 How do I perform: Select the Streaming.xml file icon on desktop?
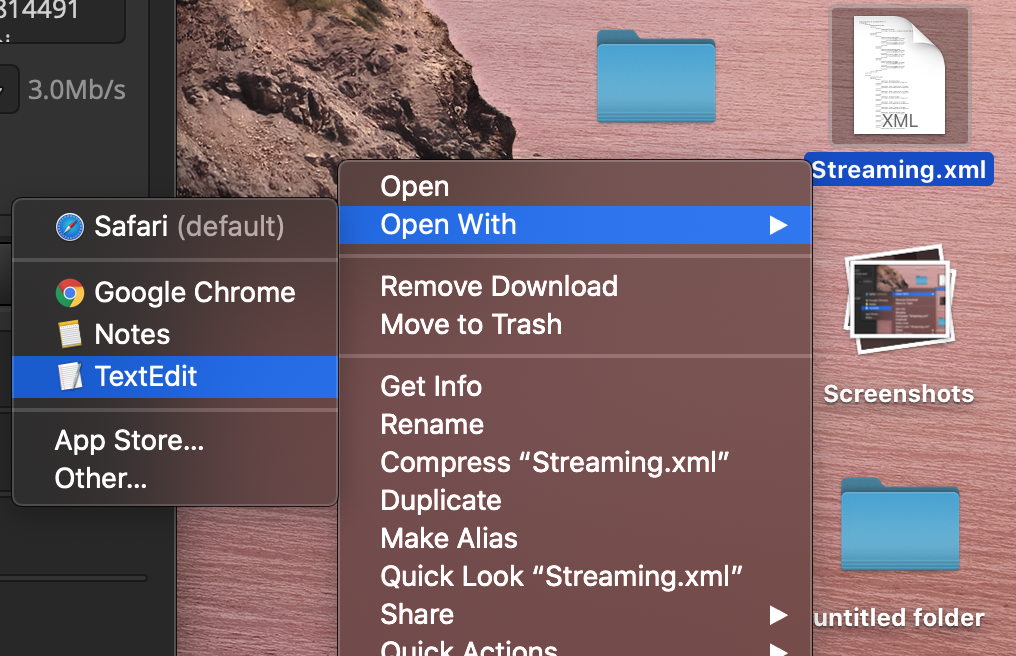coord(898,77)
